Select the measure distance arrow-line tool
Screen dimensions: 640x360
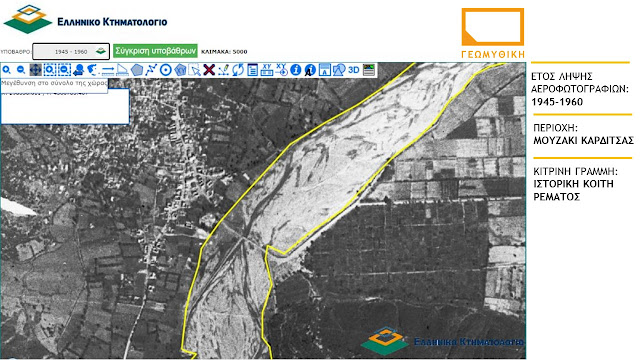(x=108, y=70)
